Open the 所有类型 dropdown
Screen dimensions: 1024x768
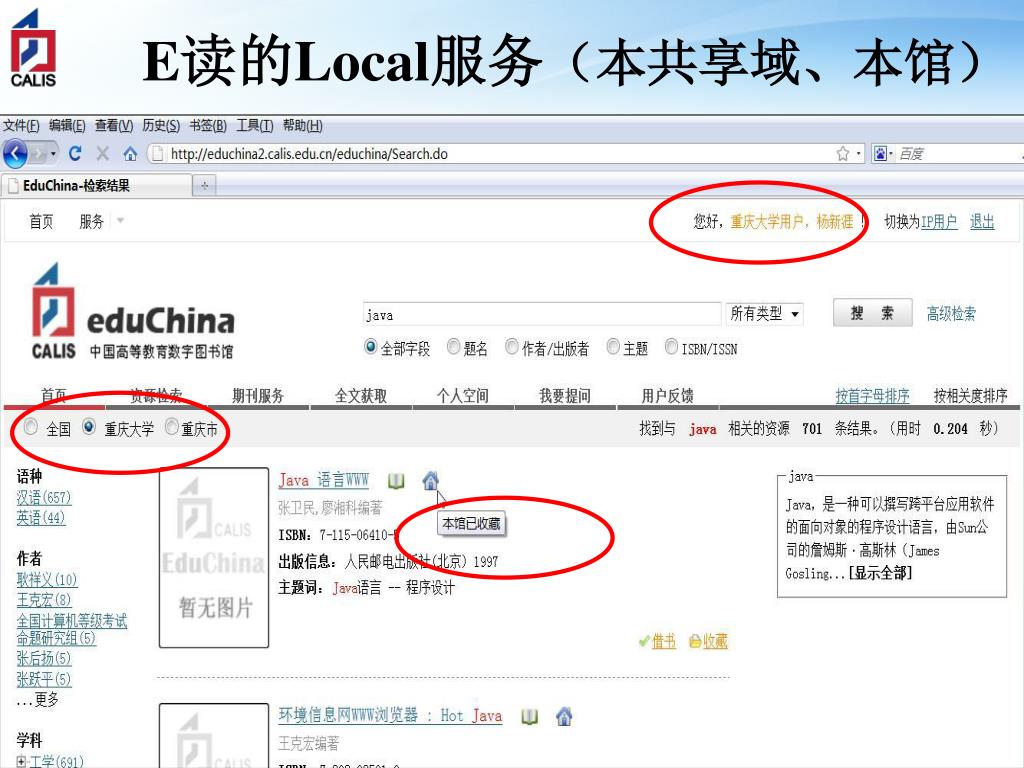764,314
